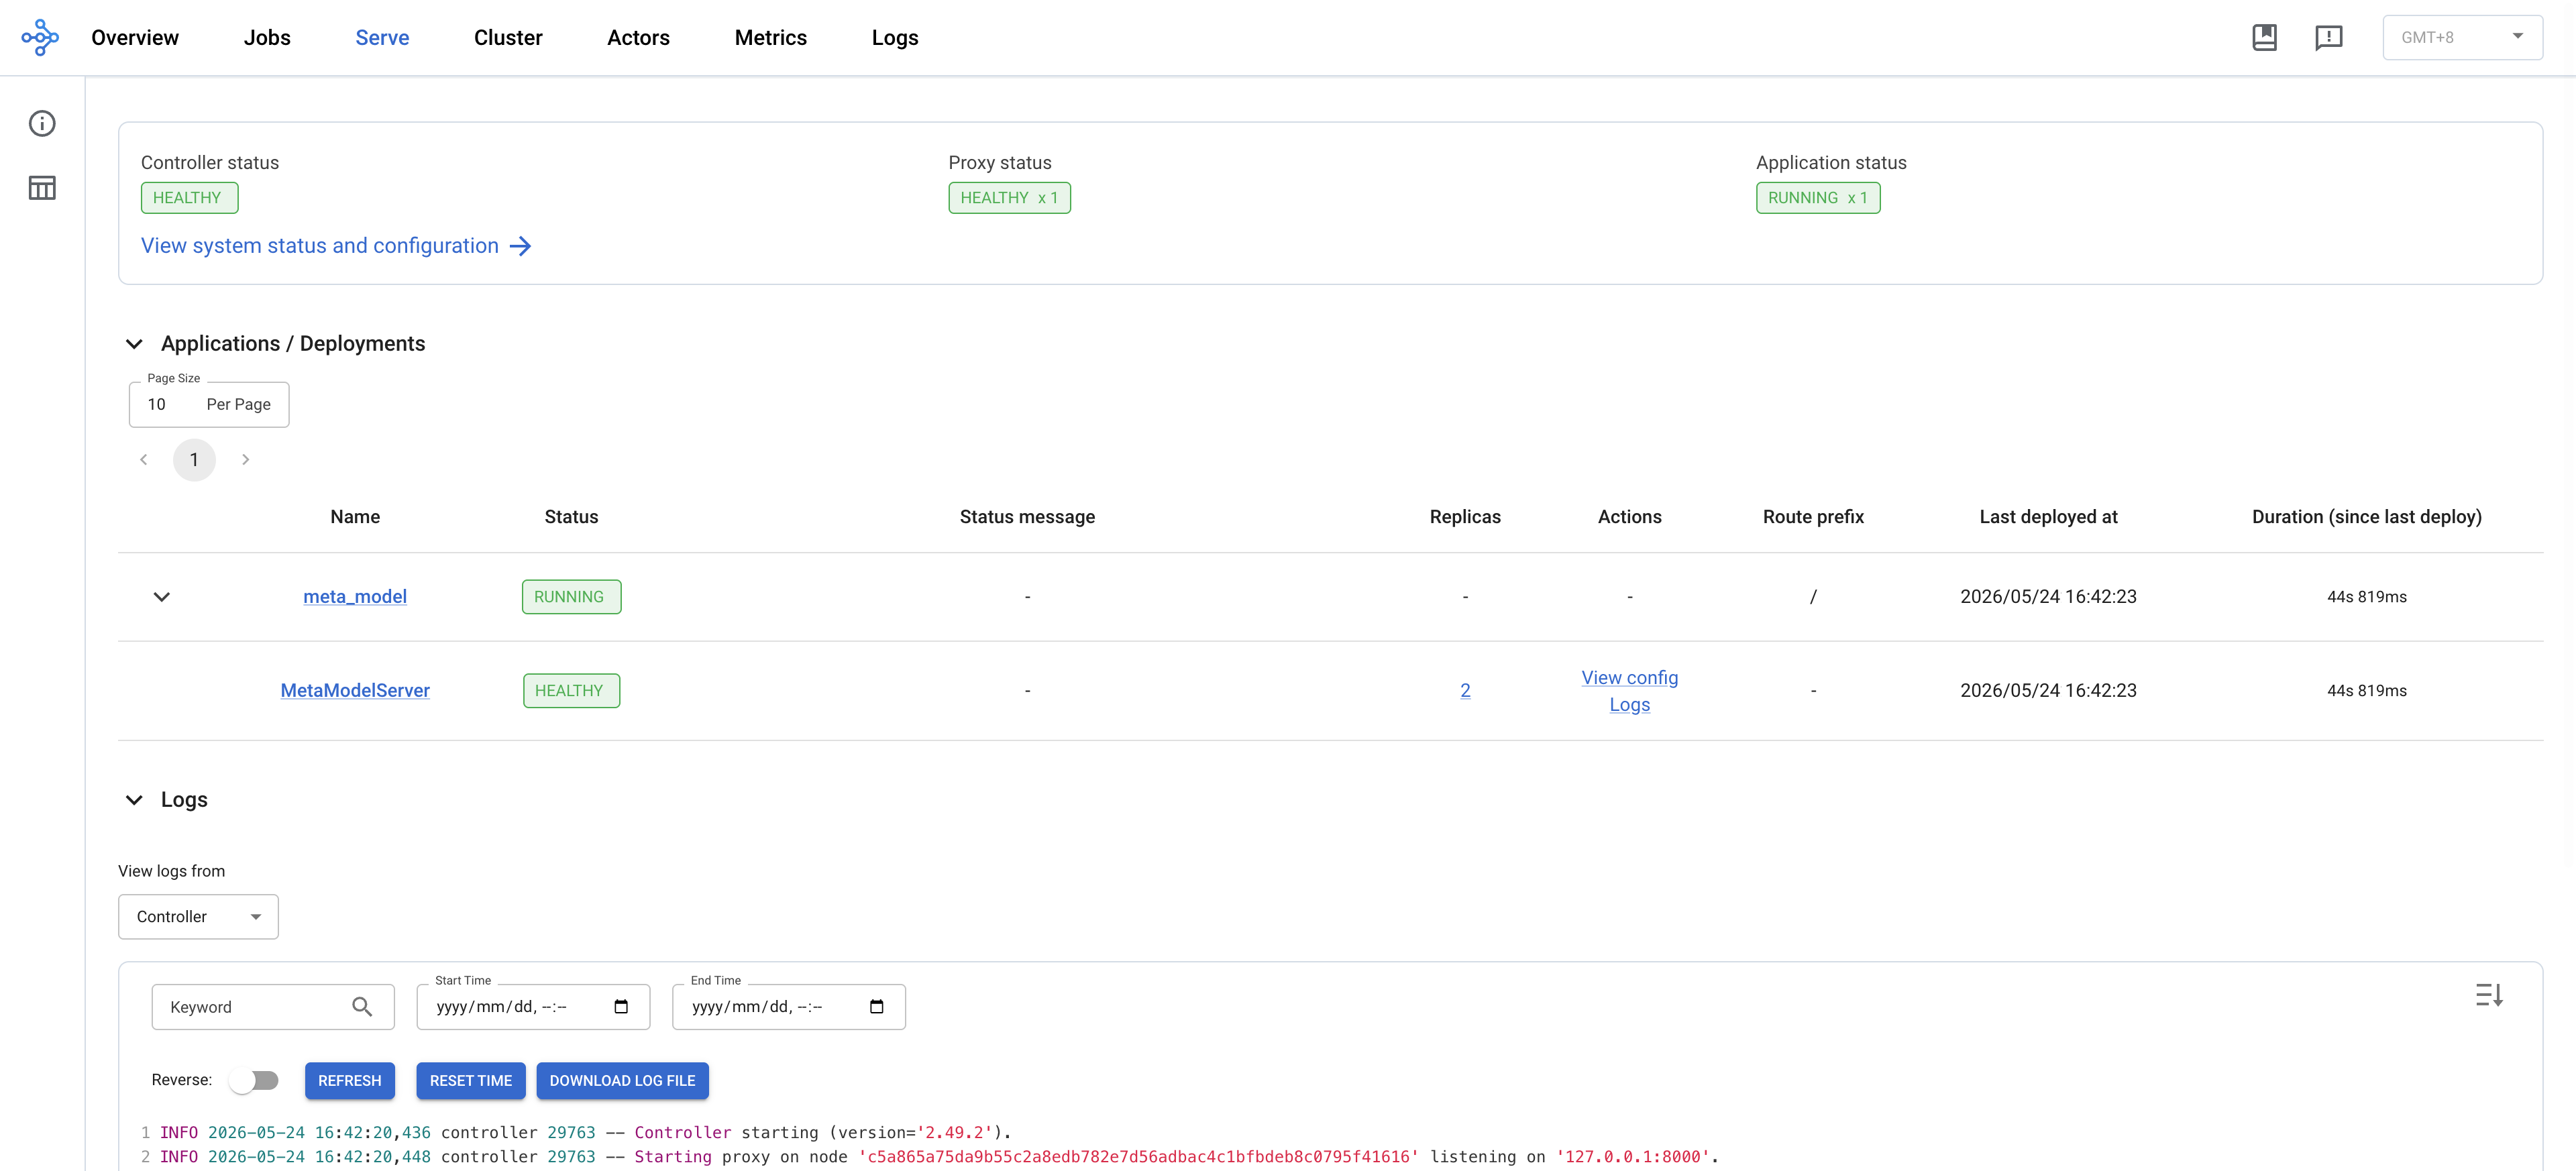This screenshot has width=2576, height=1171.
Task: Click arrow beside View system status link
Action: click(520, 246)
